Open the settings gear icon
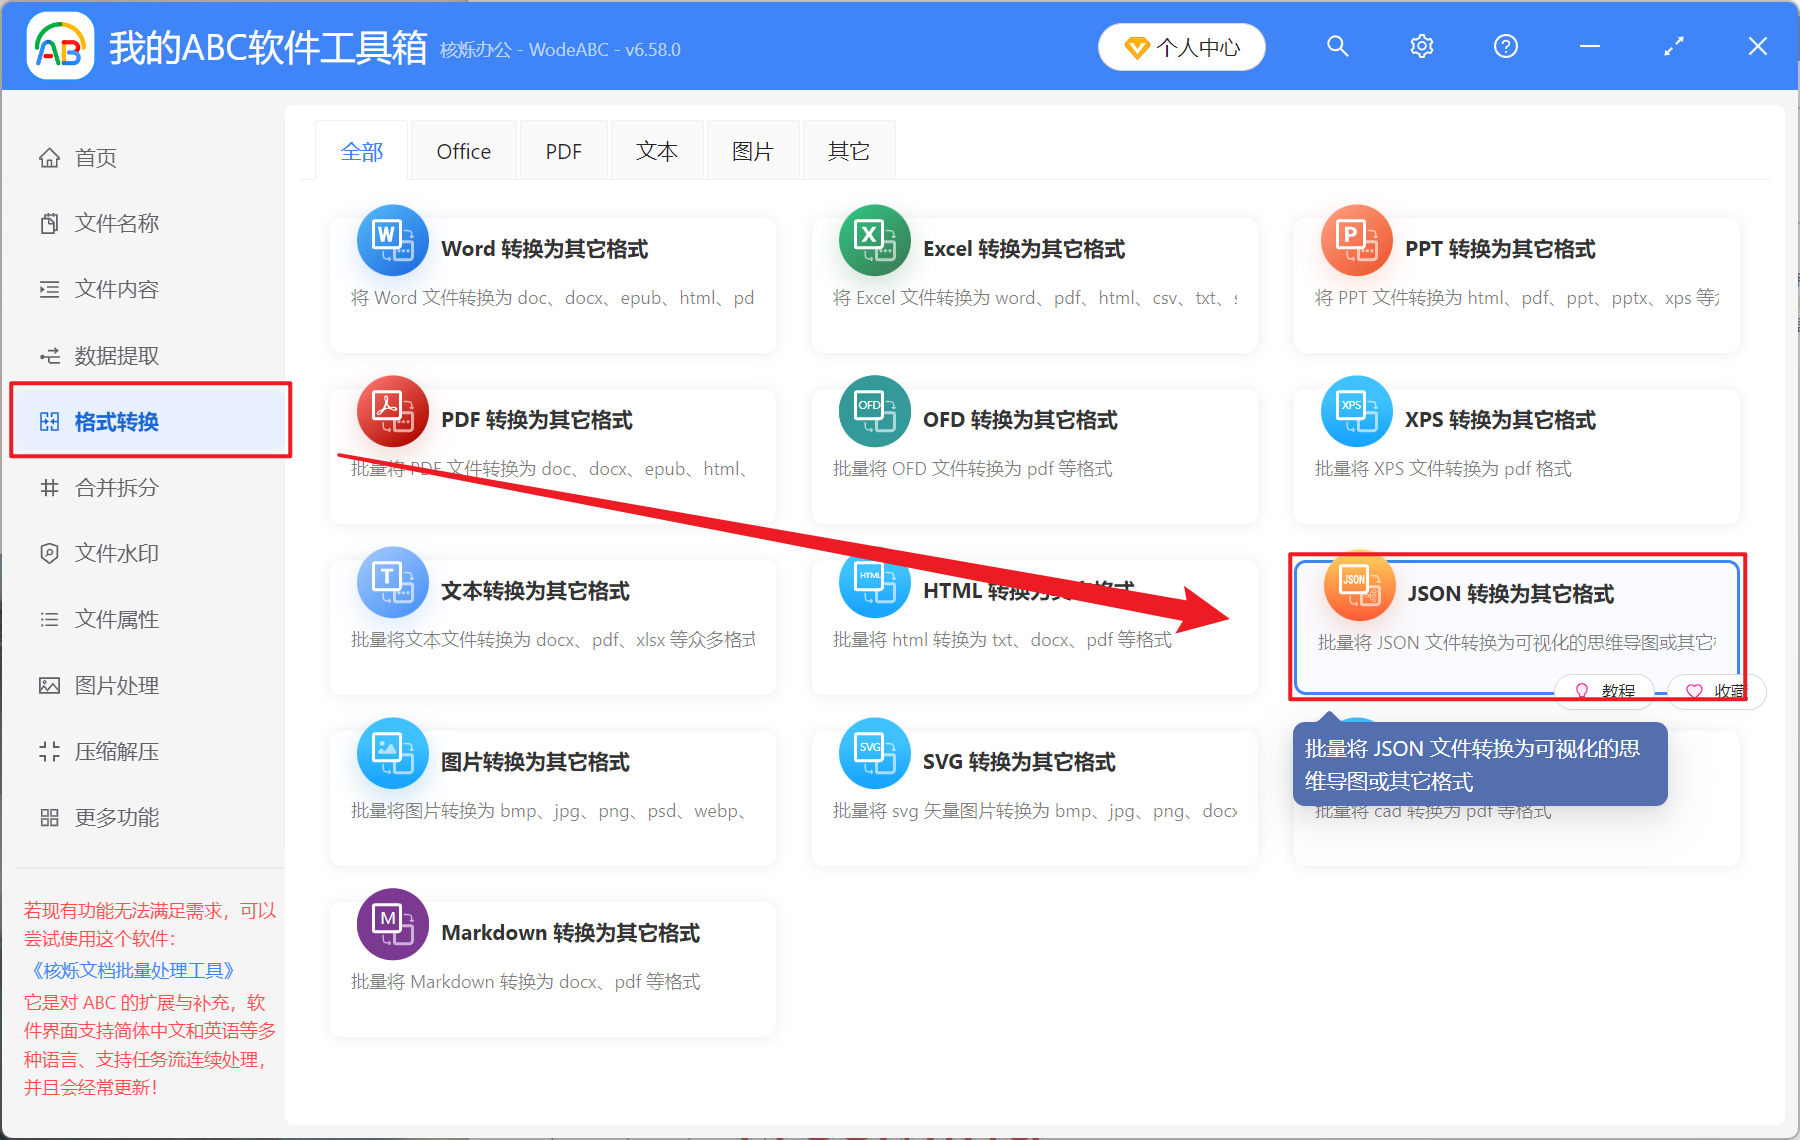The width and height of the screenshot is (1800, 1140). click(1421, 46)
